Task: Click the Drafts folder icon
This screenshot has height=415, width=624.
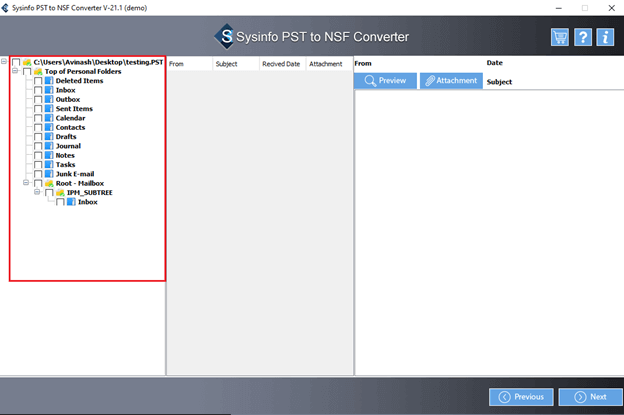Action: coord(49,136)
